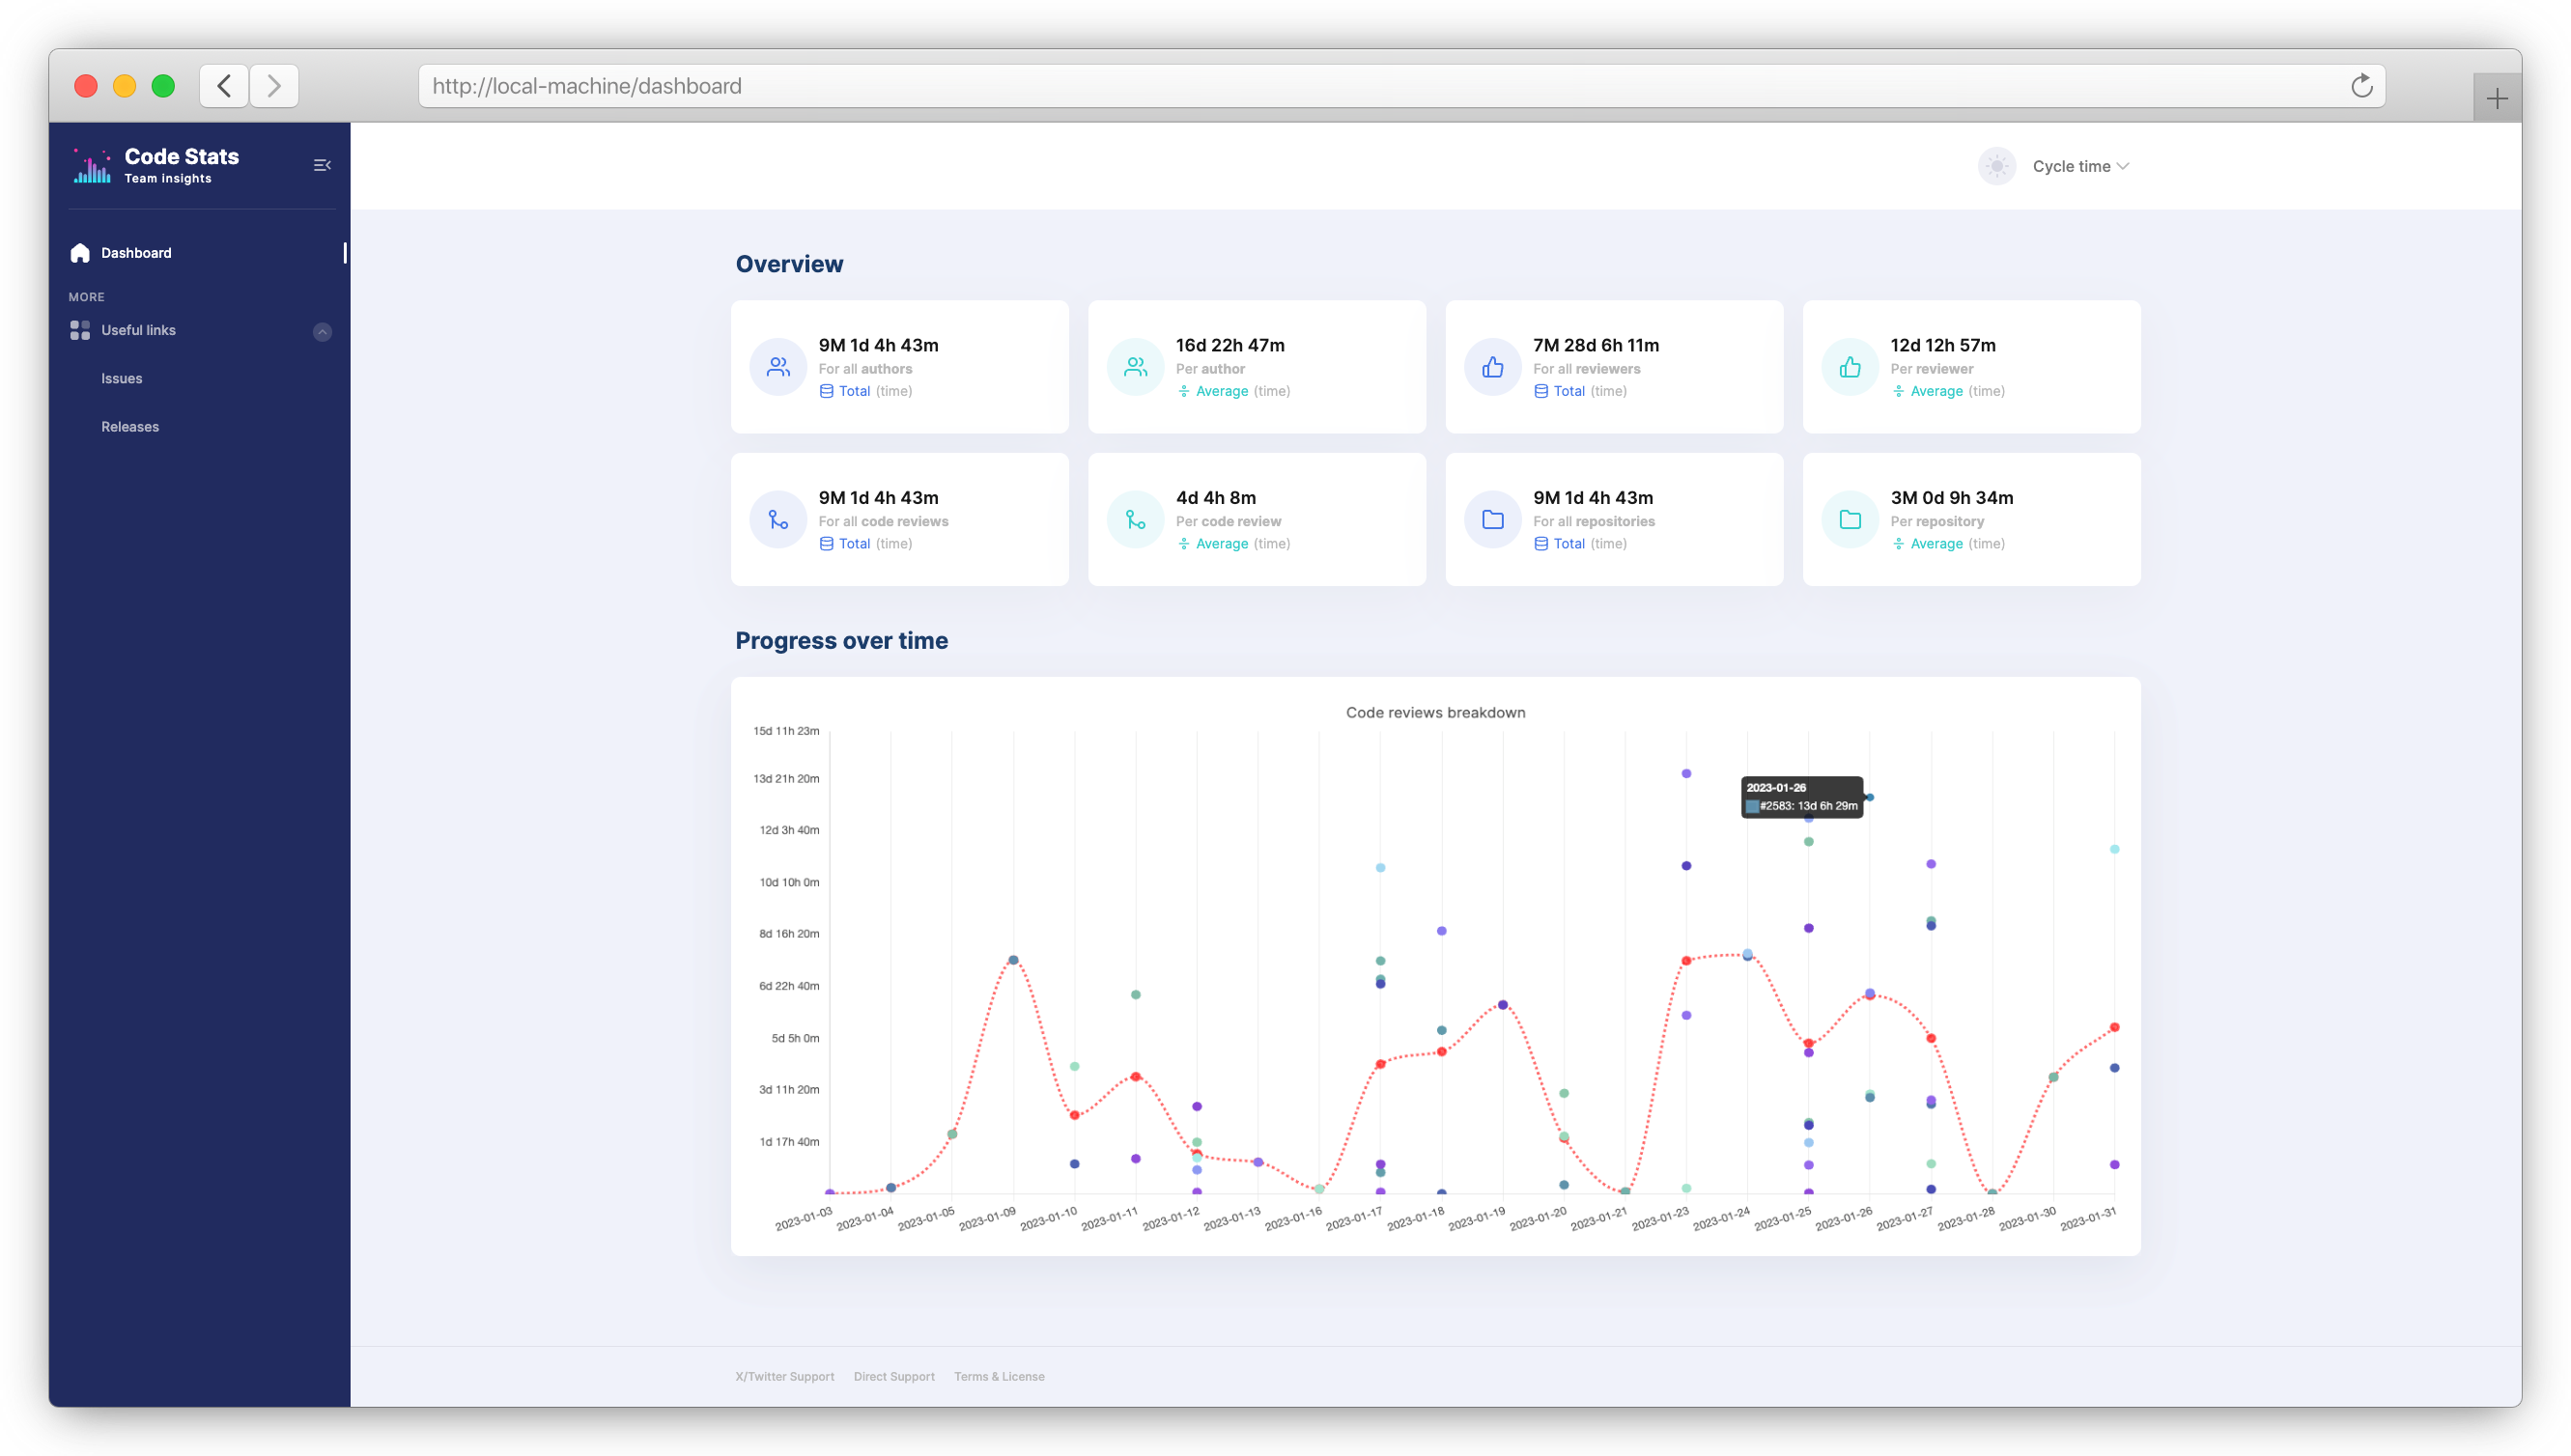2571x1456 pixels.
Task: Toggle light/dark theme sun icon
Action: point(1996,166)
